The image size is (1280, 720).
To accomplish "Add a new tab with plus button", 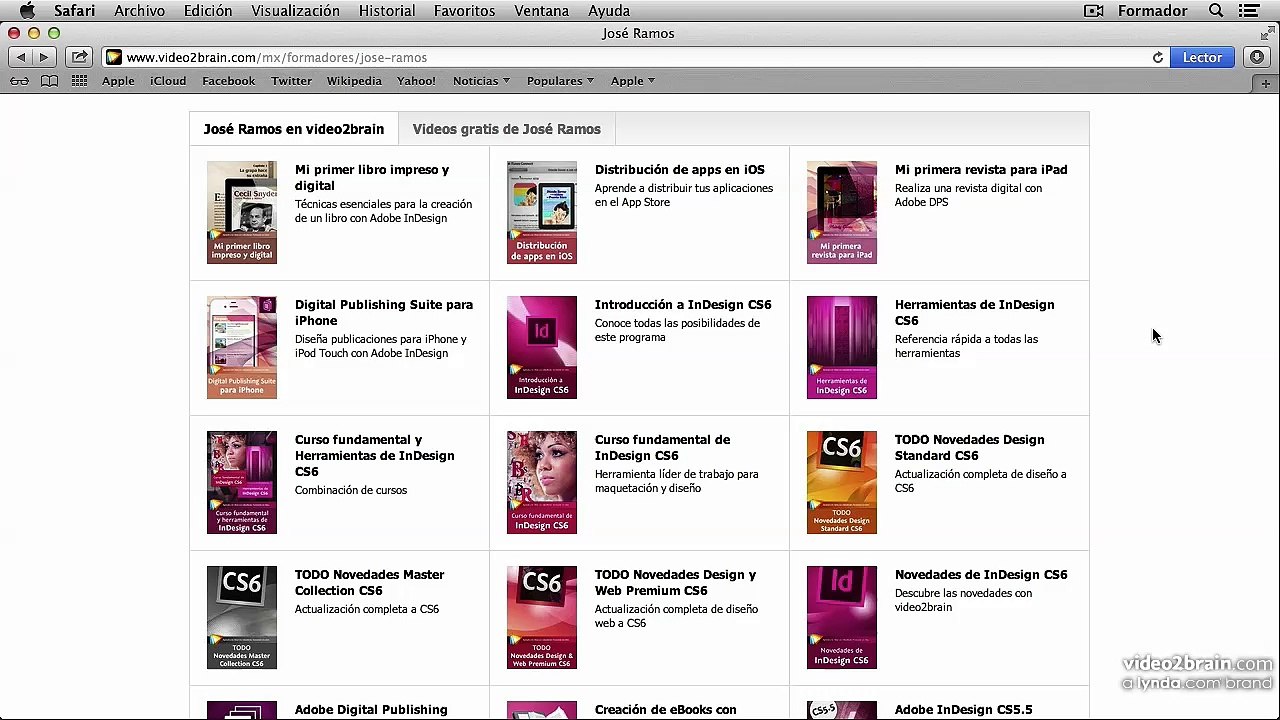I will point(1265,83).
